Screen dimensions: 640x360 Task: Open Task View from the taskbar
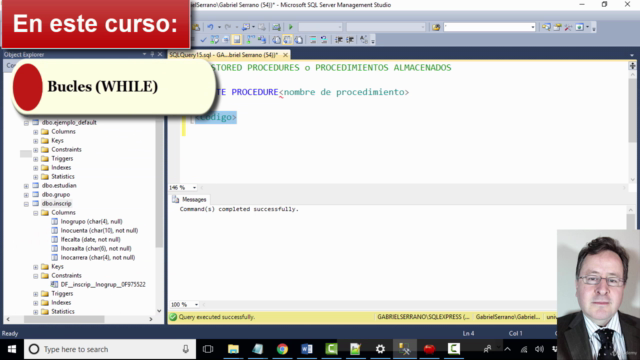pos(208,349)
